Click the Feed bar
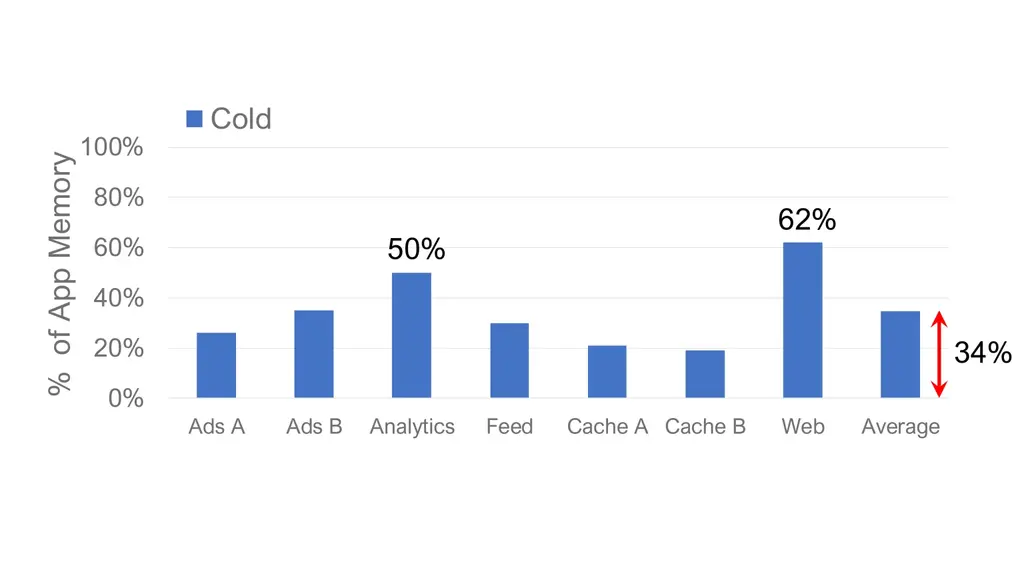1024x576 pixels. (x=509, y=360)
